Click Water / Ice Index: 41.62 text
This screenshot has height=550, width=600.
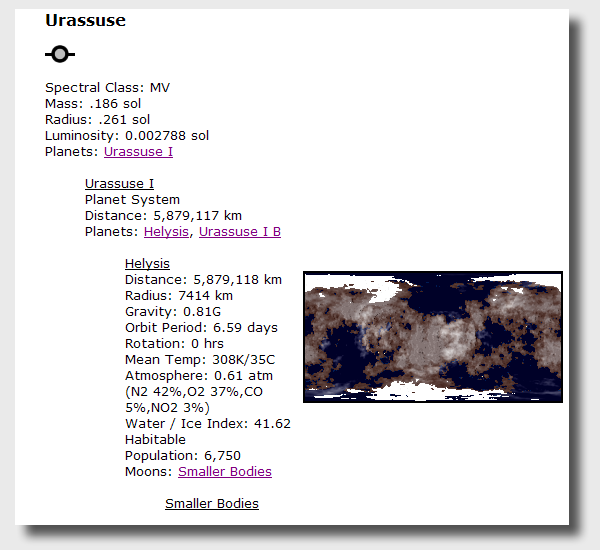[x=208, y=424]
